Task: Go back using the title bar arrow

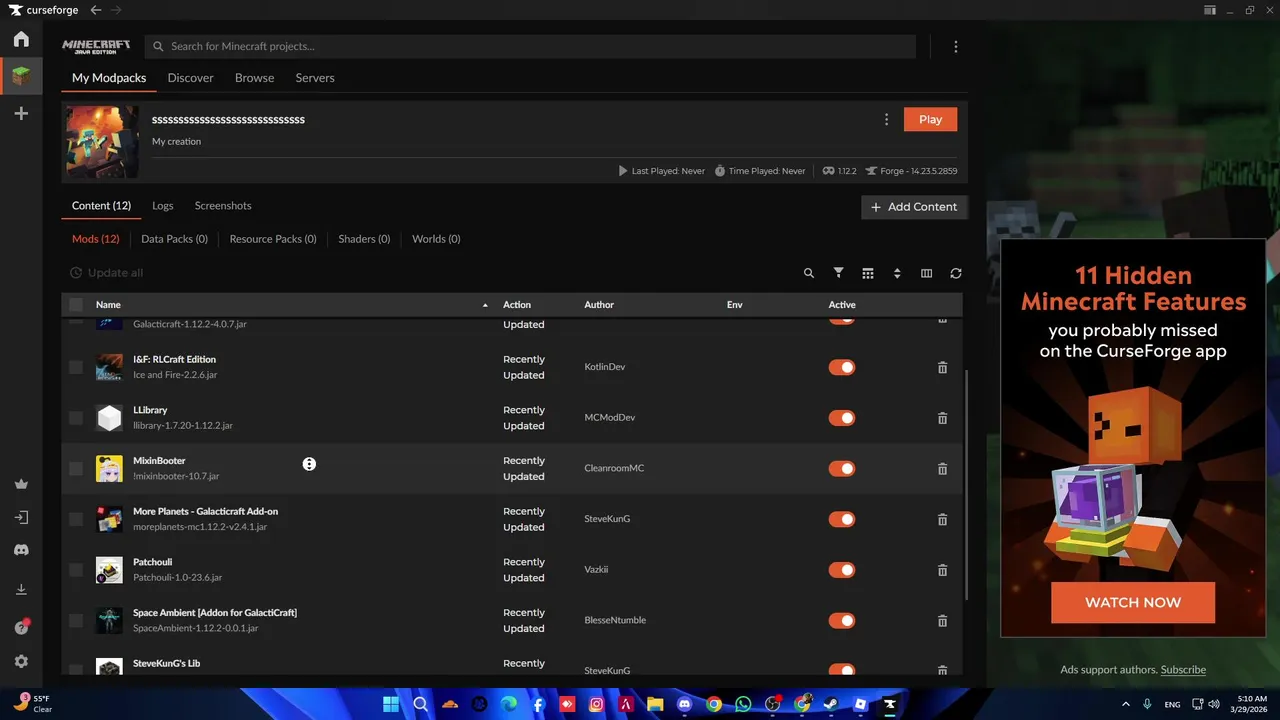Action: (96, 10)
